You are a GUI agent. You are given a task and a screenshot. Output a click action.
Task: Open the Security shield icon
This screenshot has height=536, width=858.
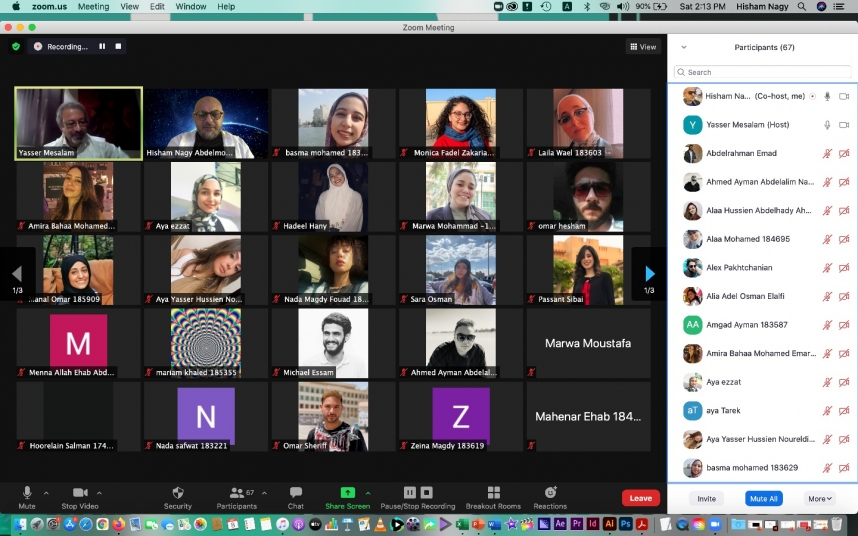coord(178,492)
